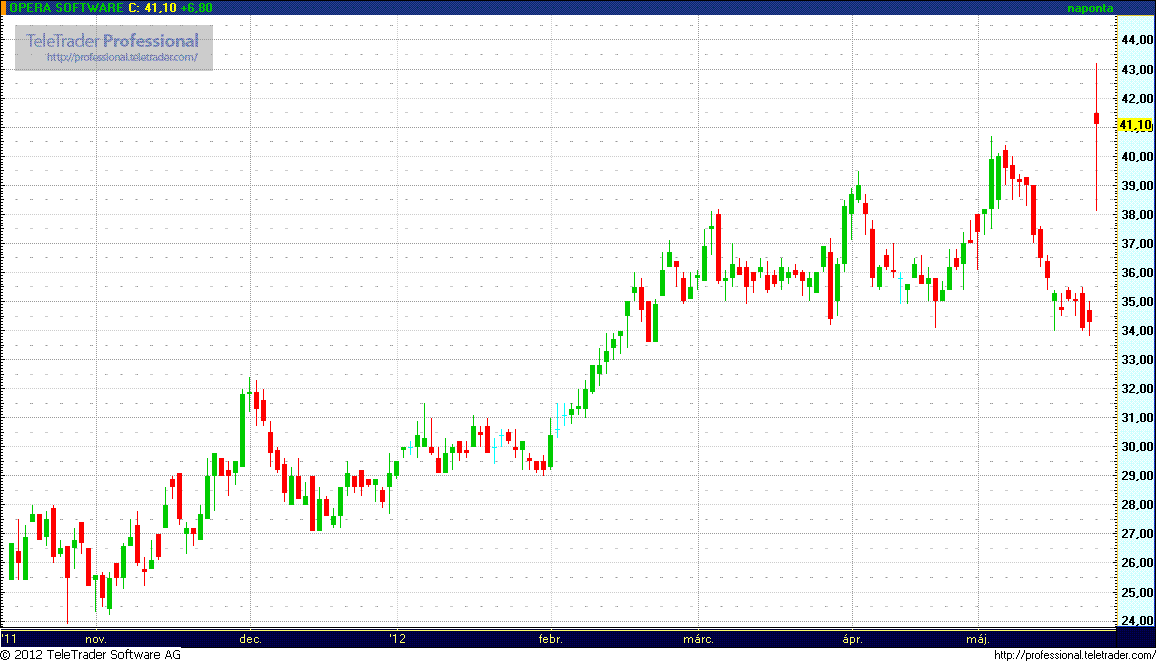Click the OPERA SOFTWARE title text
Viewport: 1156px width, 664px height.
66,8
